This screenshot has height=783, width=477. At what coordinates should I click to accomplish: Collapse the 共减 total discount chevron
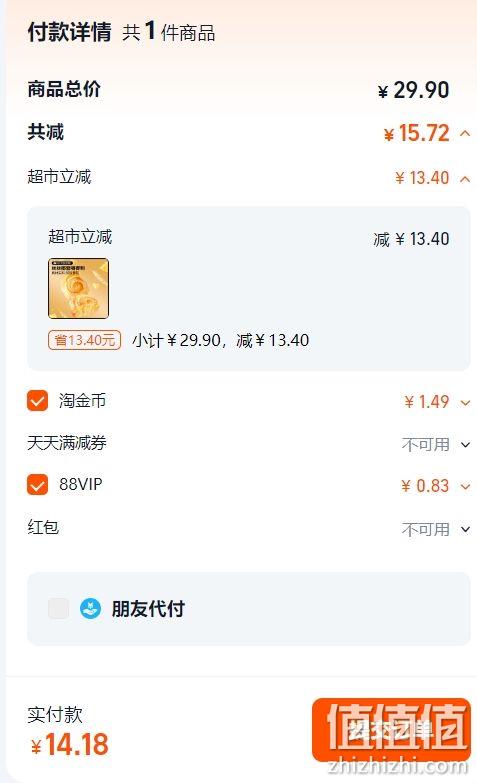pos(465,133)
